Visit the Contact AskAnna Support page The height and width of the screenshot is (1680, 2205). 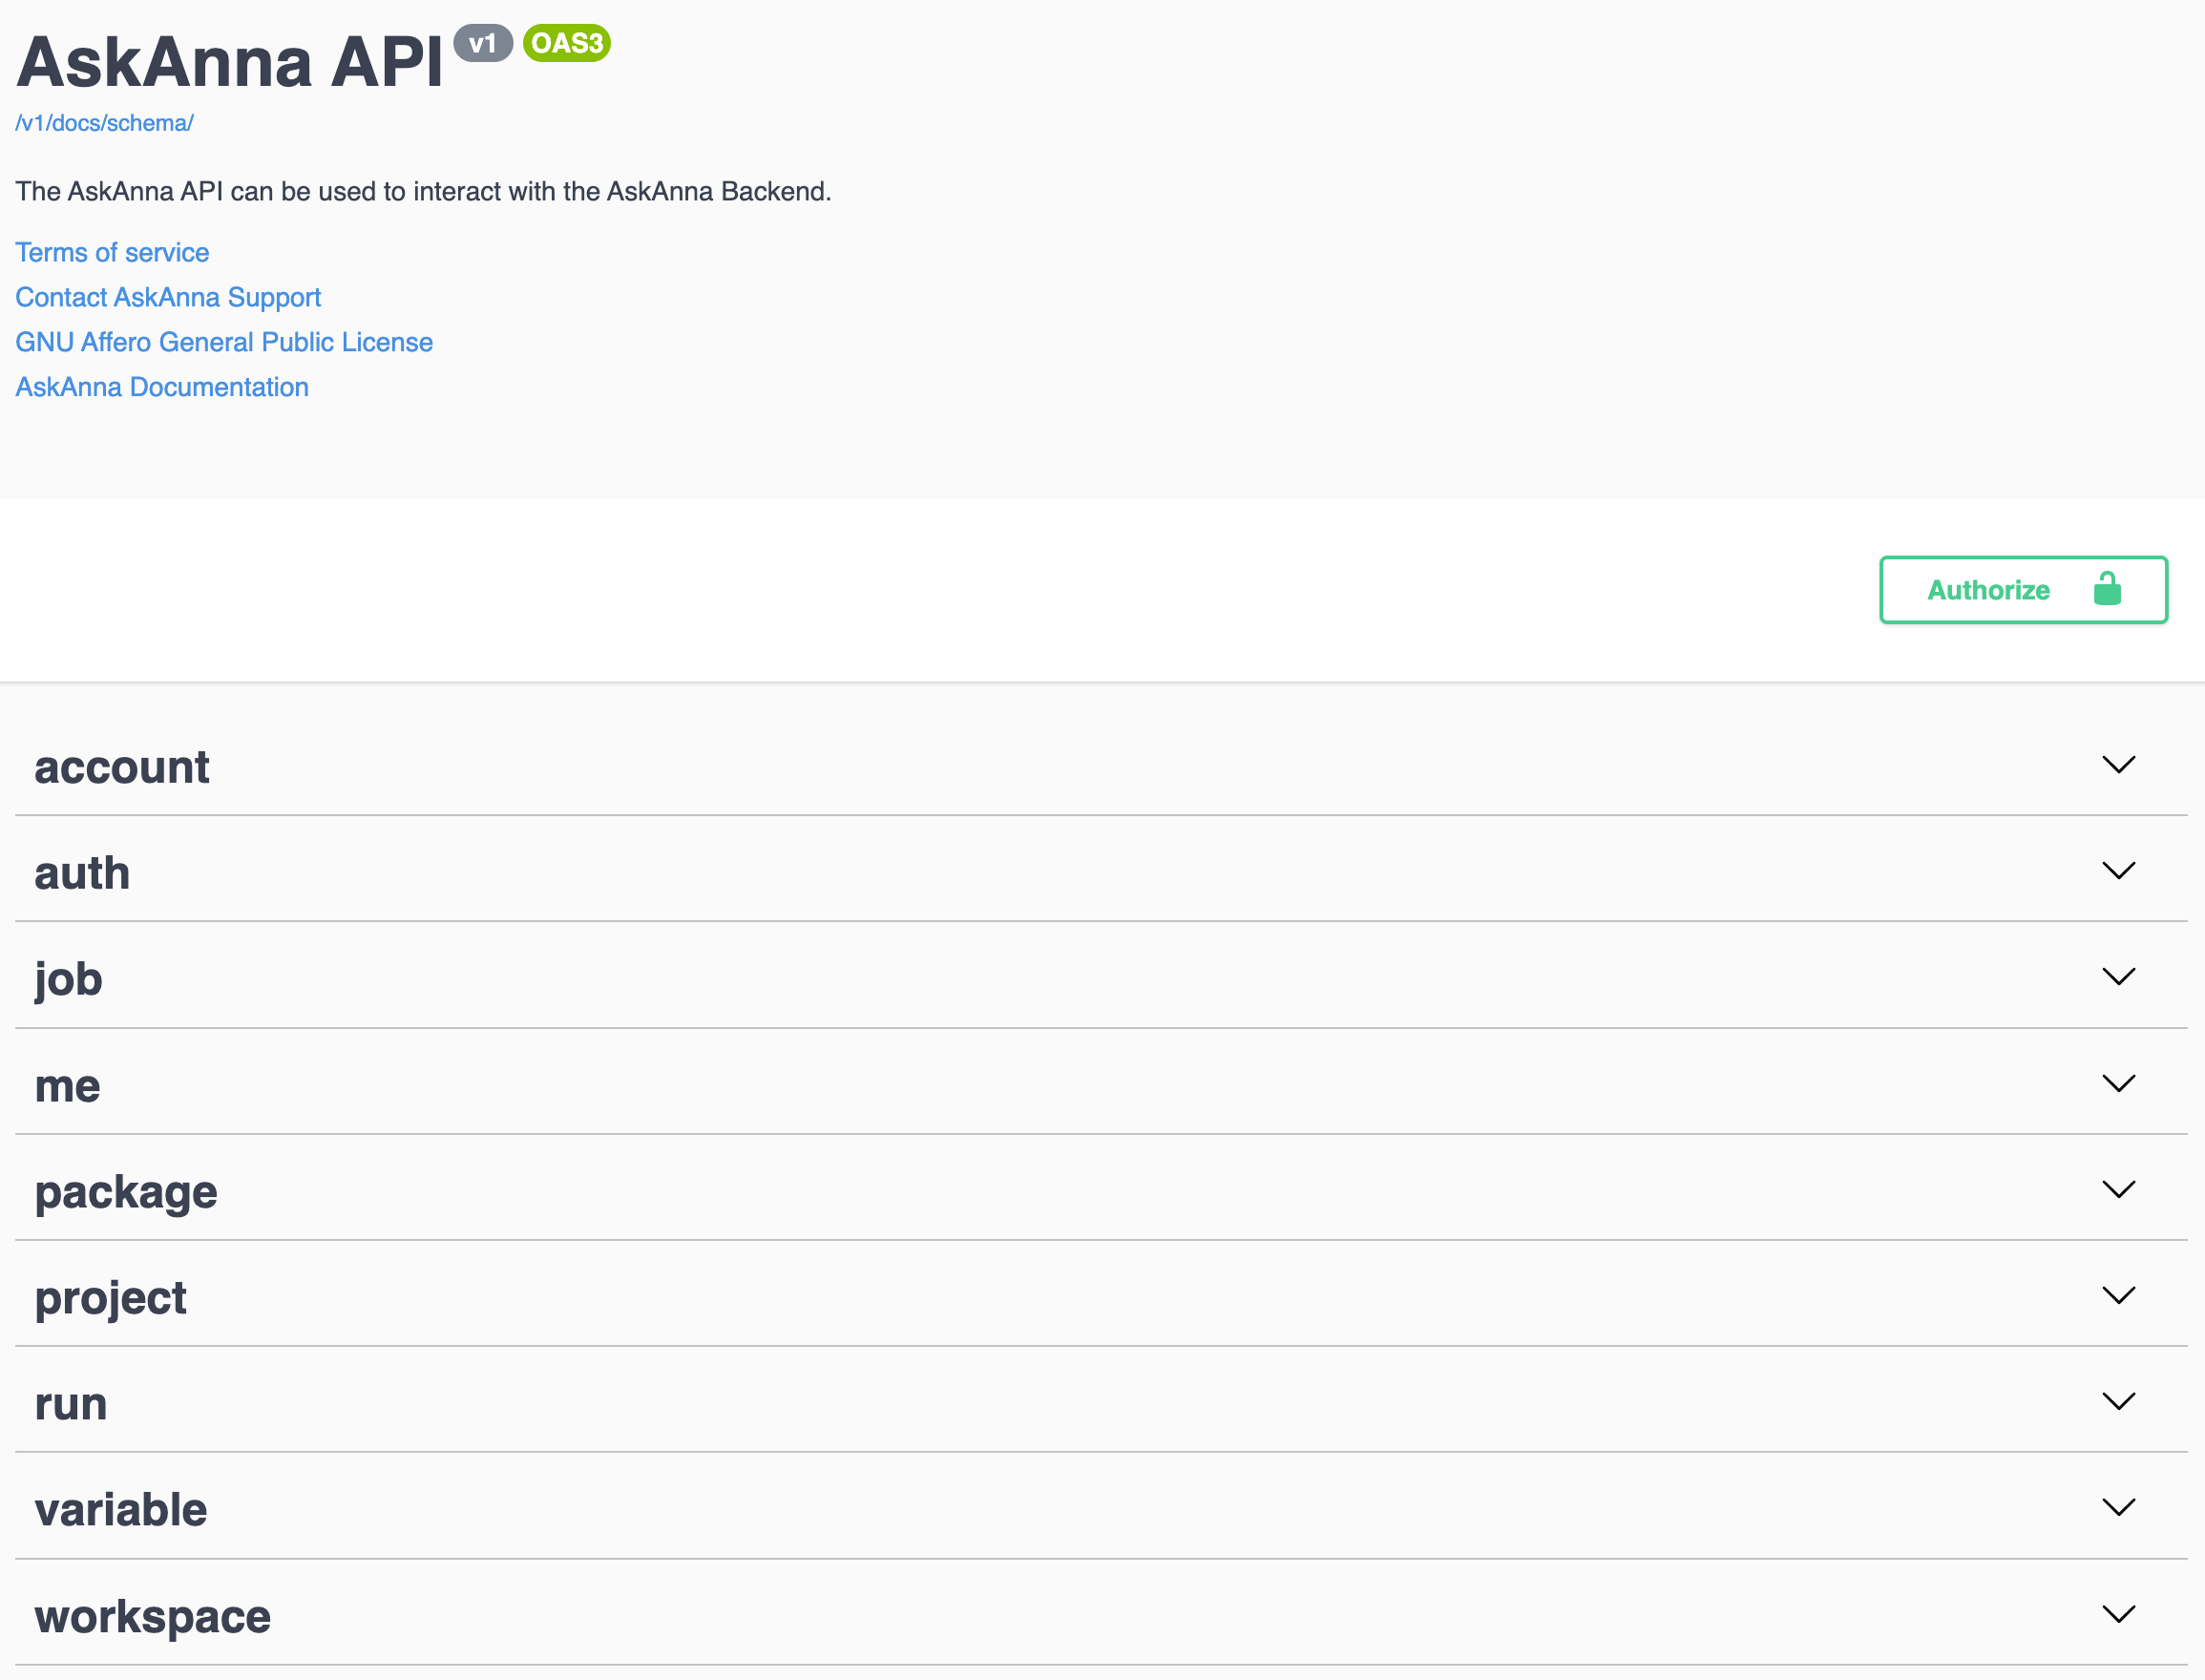click(x=167, y=297)
